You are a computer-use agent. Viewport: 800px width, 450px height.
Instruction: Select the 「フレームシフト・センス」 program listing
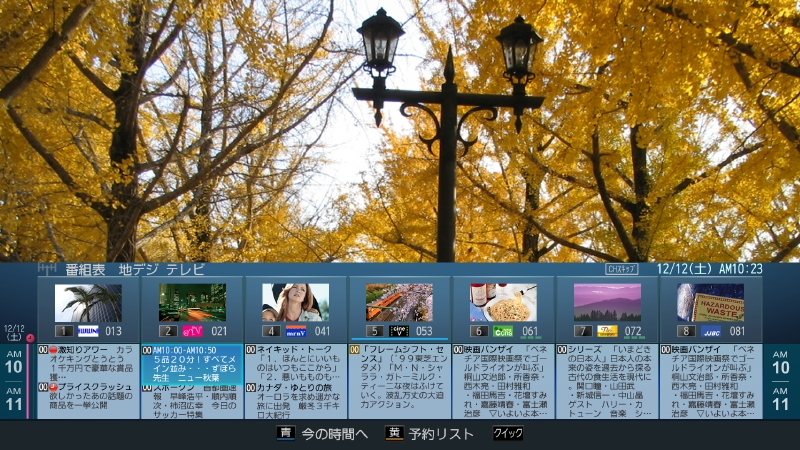[x=399, y=382]
